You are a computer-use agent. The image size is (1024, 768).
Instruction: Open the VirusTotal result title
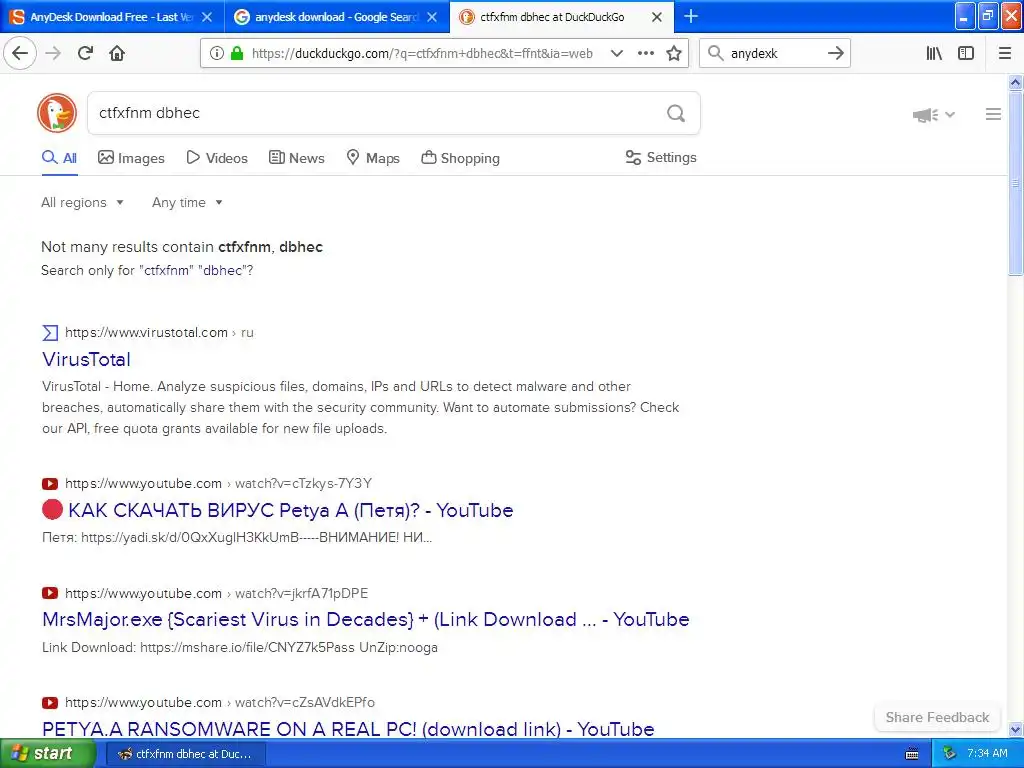86,359
